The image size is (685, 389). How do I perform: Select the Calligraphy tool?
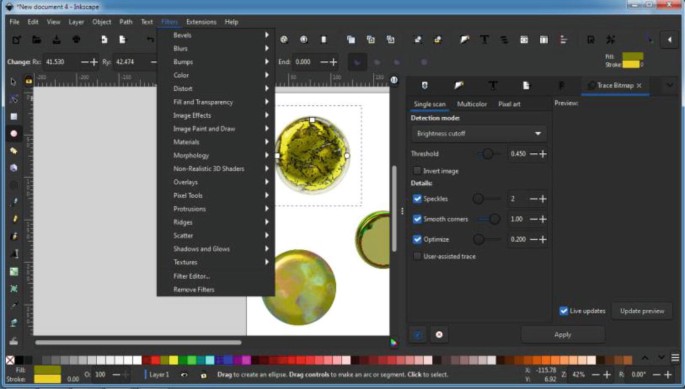pos(14,236)
